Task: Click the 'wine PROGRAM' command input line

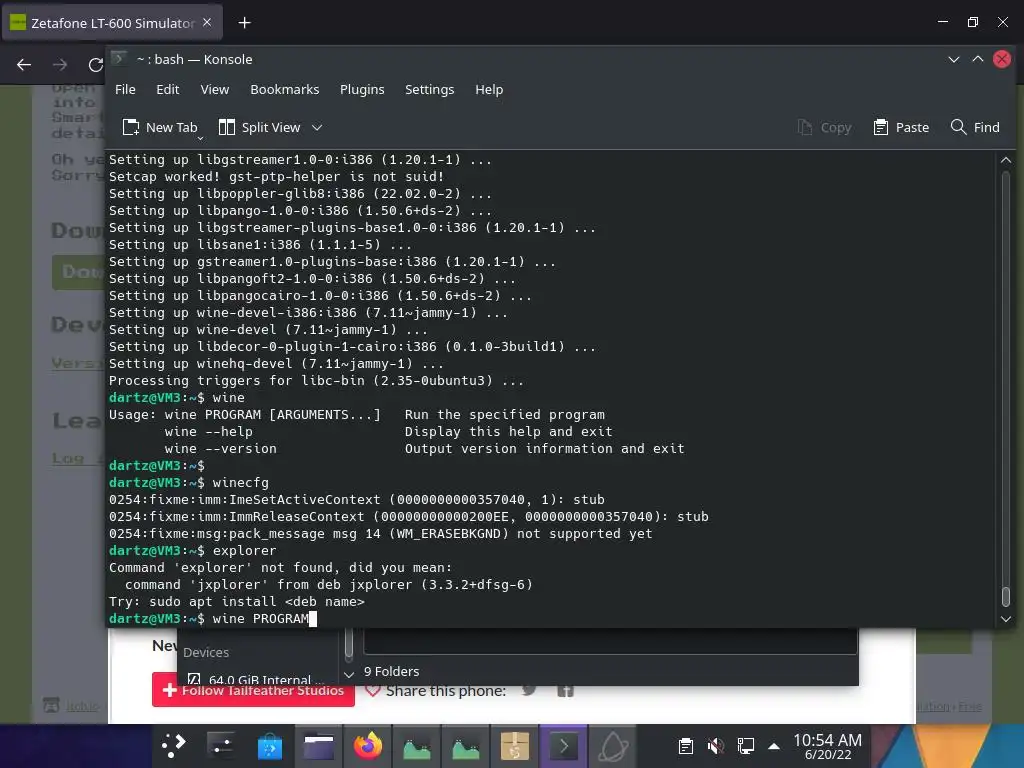Action: click(213, 618)
